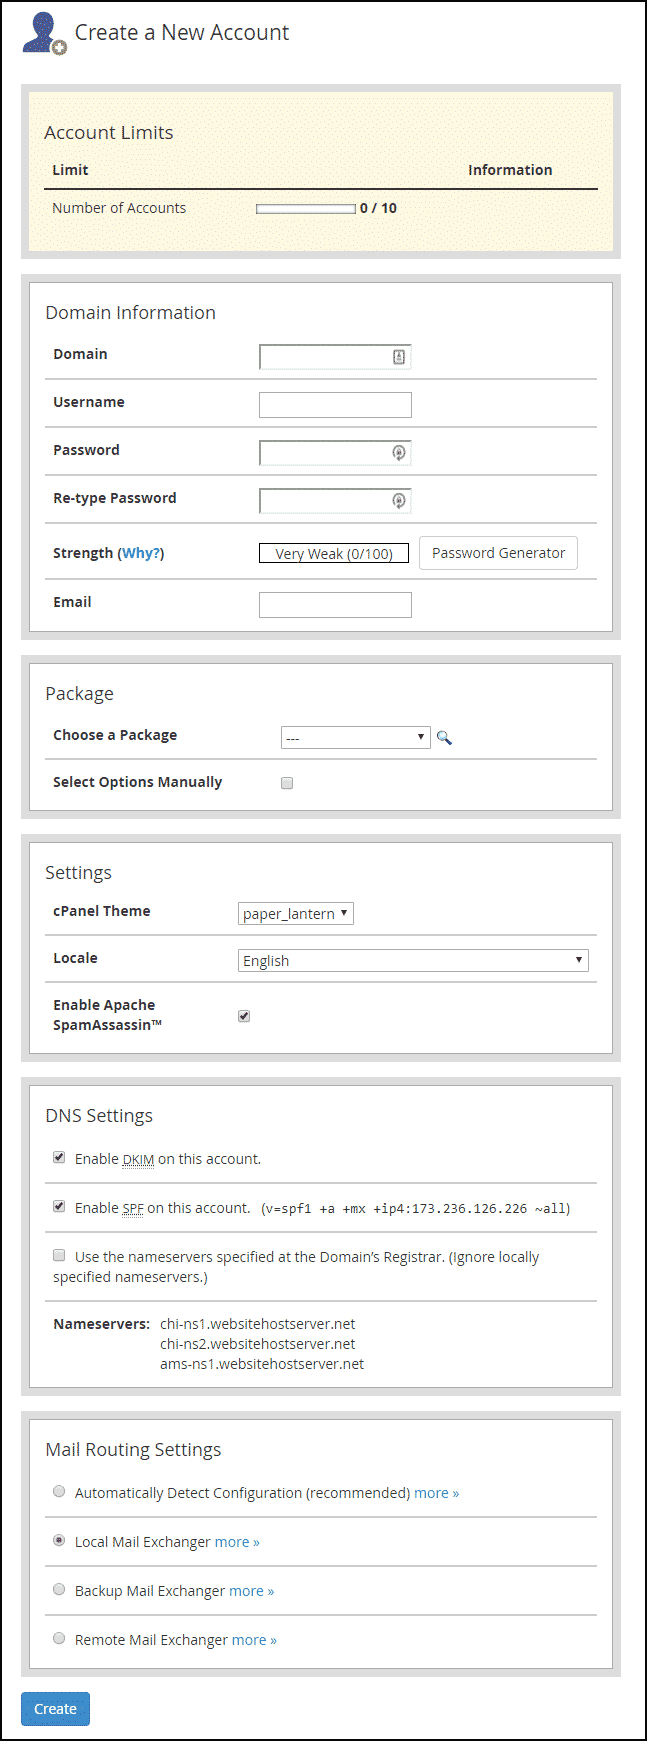Screen dimensions: 647x1741
Task: Click the key icon in Re-type Password field
Action: pos(399,501)
